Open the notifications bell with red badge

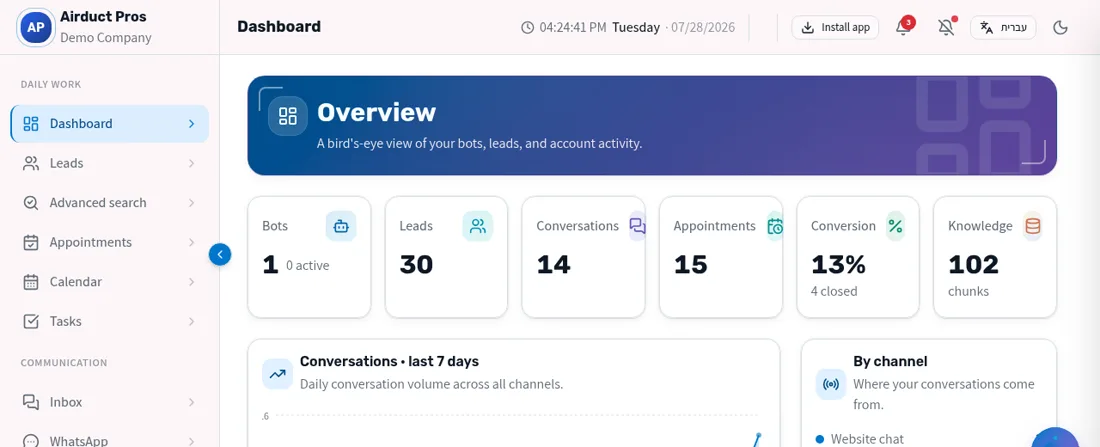[x=904, y=27]
